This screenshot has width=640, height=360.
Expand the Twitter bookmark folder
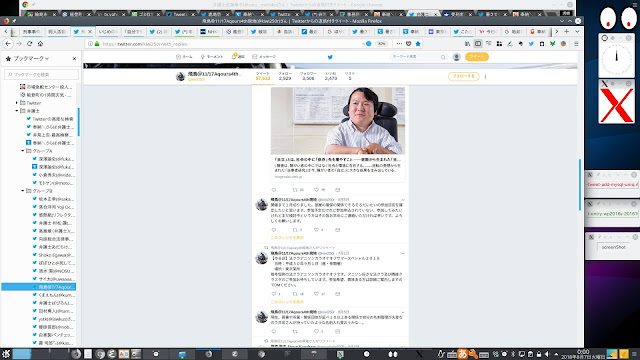(x=17, y=103)
